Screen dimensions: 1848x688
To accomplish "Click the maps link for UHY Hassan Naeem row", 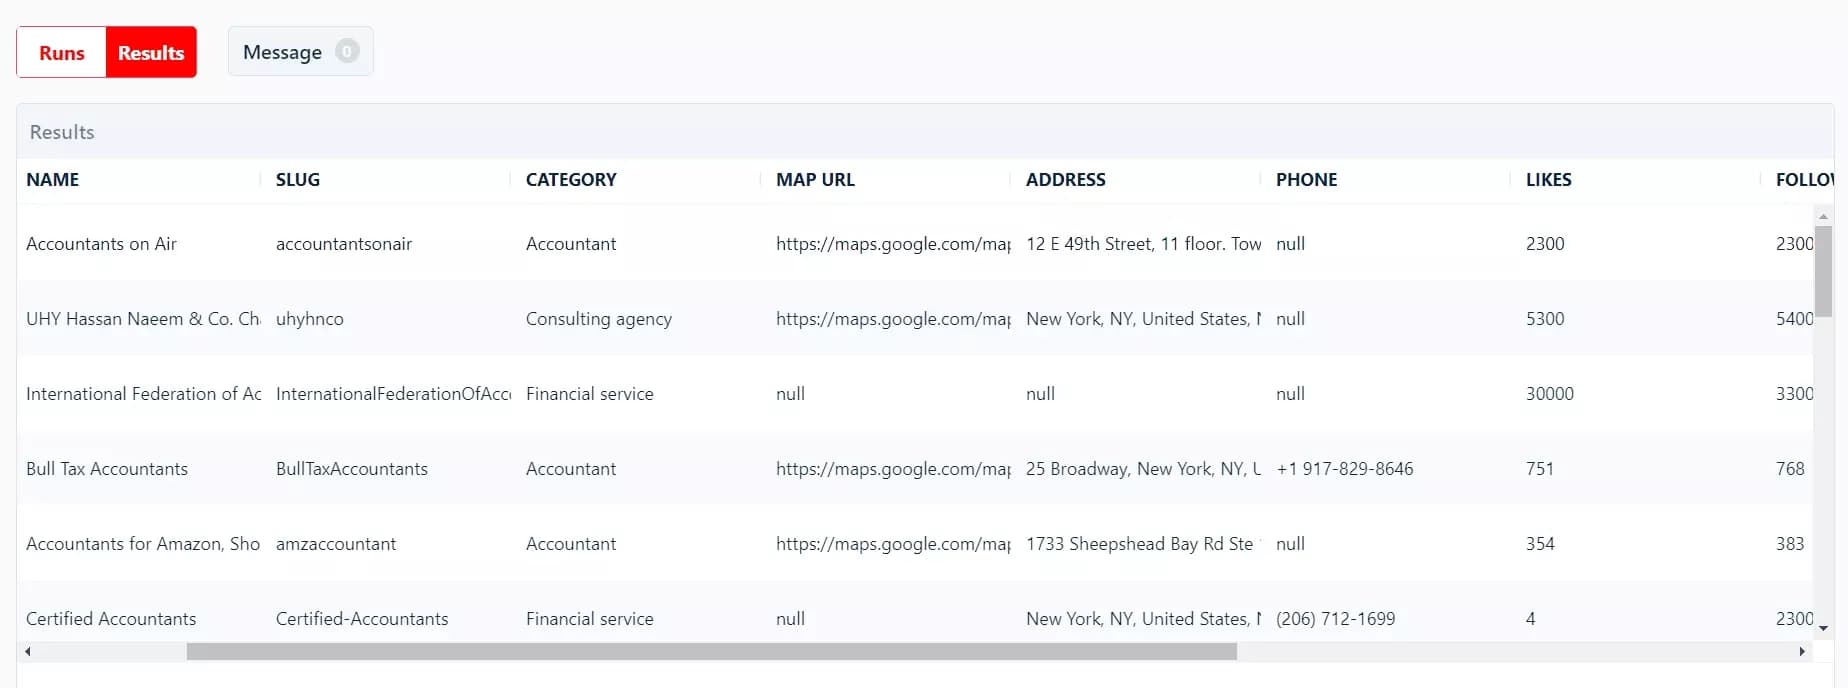I will [892, 318].
